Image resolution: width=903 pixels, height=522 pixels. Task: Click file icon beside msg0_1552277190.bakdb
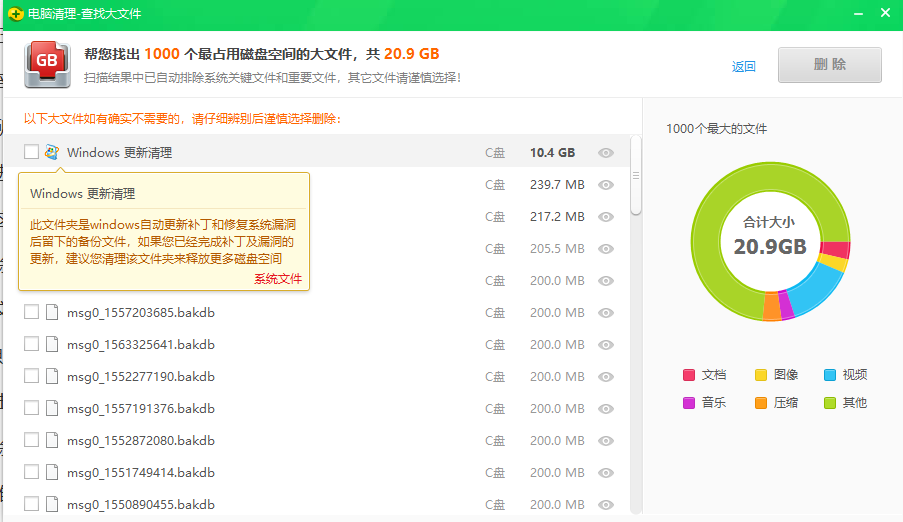tap(52, 377)
